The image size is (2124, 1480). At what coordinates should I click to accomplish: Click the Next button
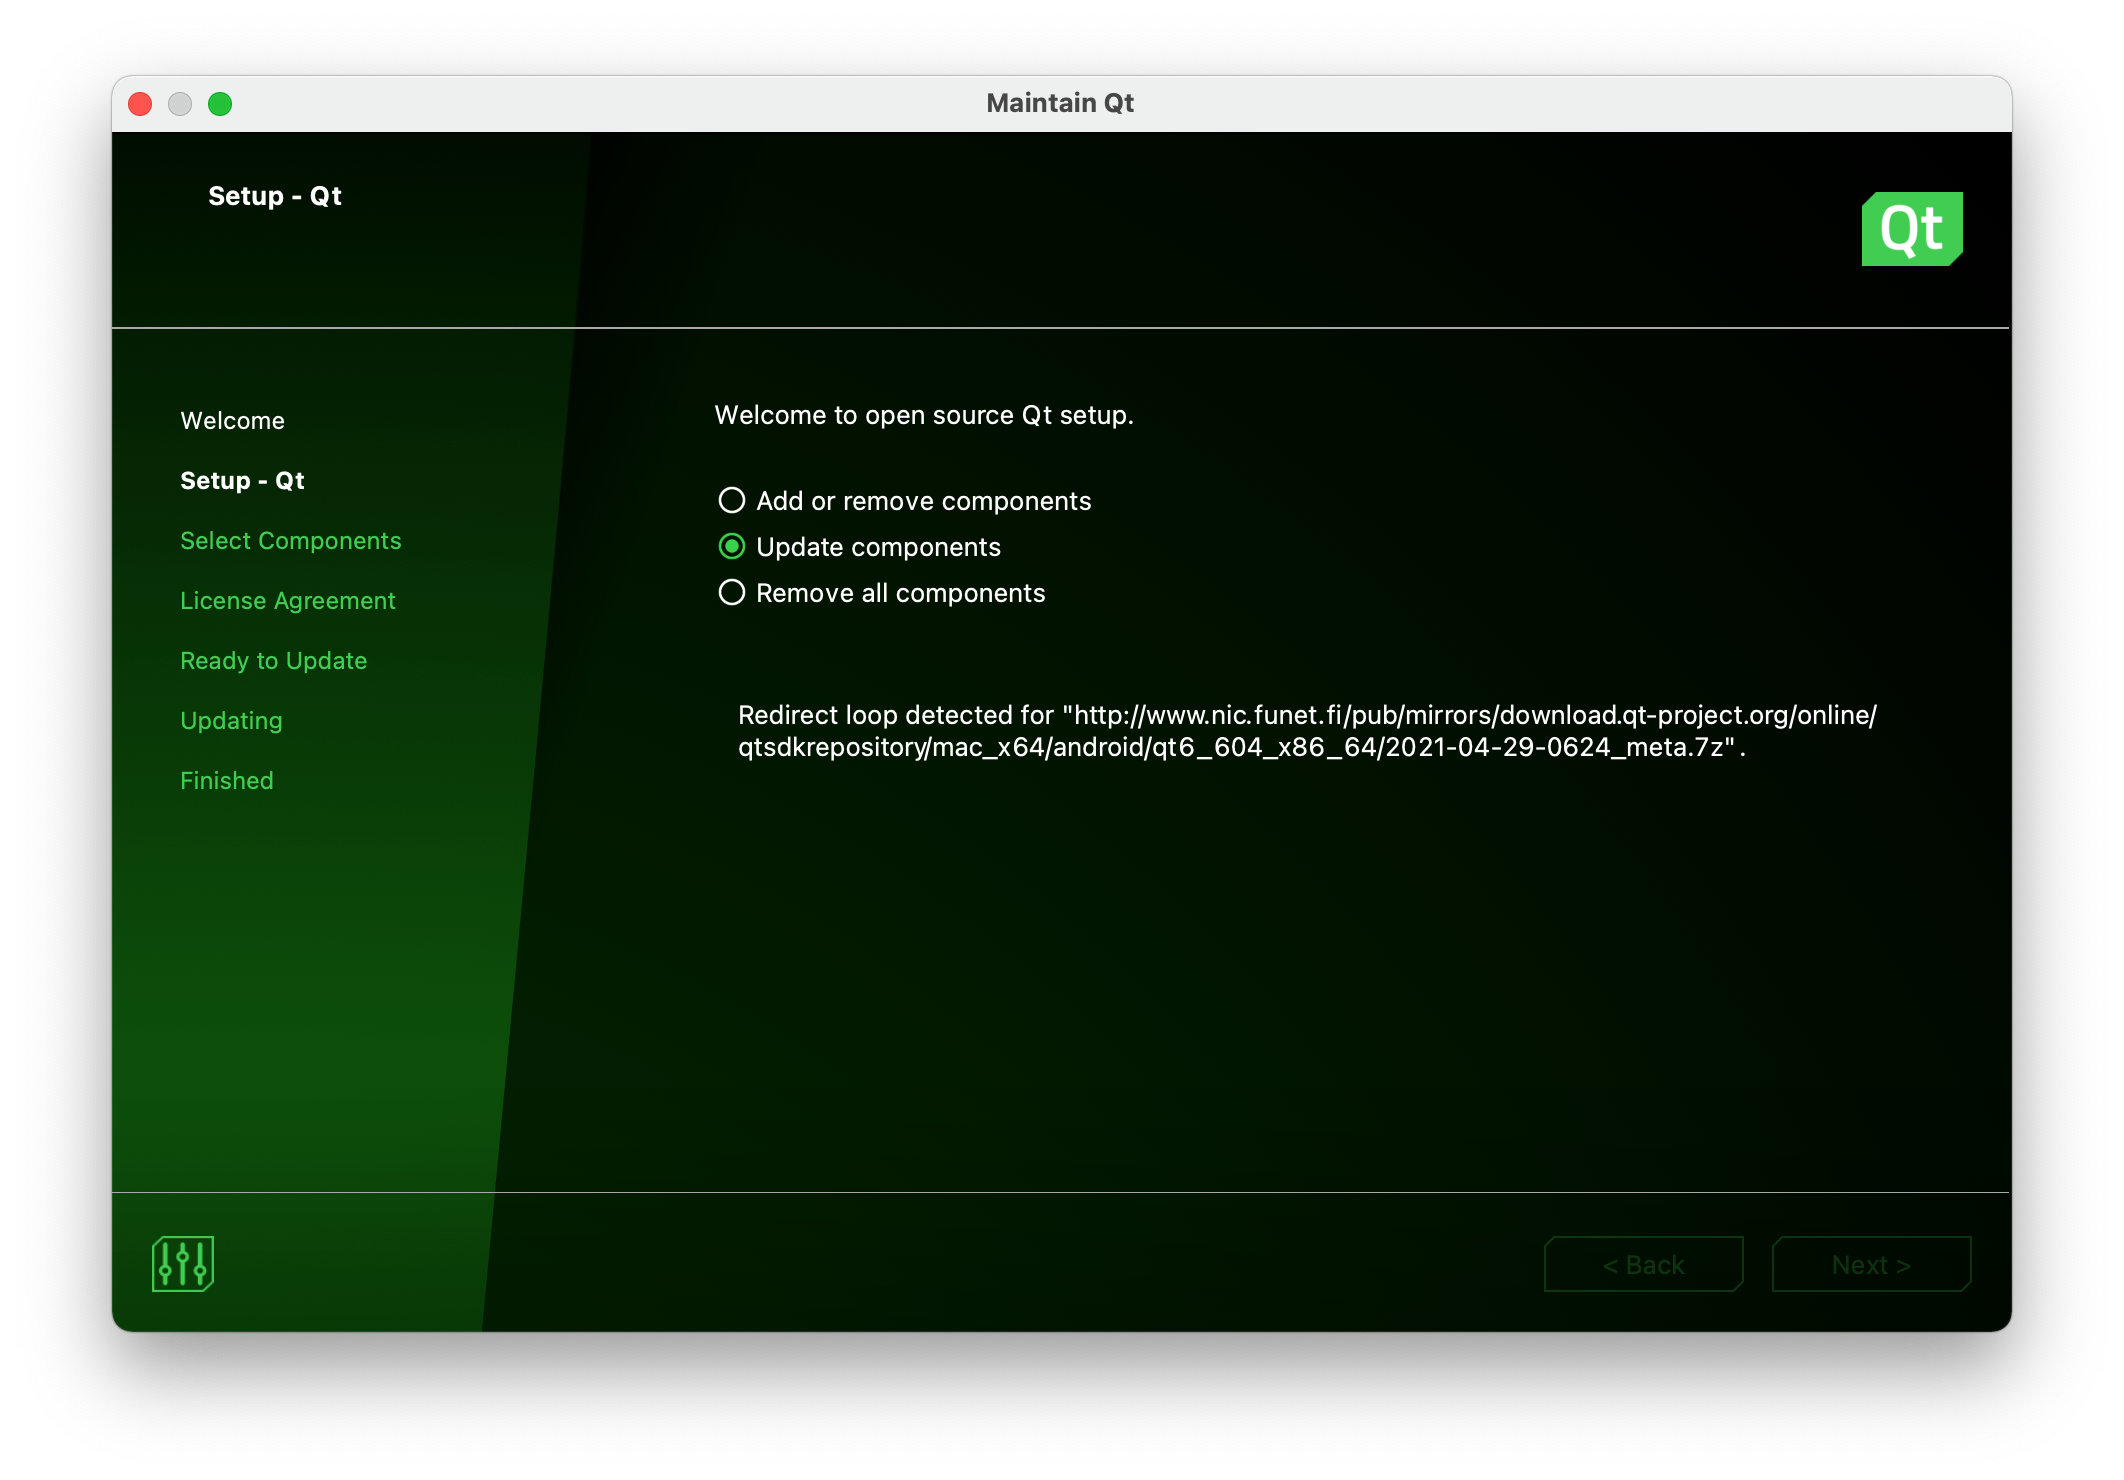pos(1871,1264)
